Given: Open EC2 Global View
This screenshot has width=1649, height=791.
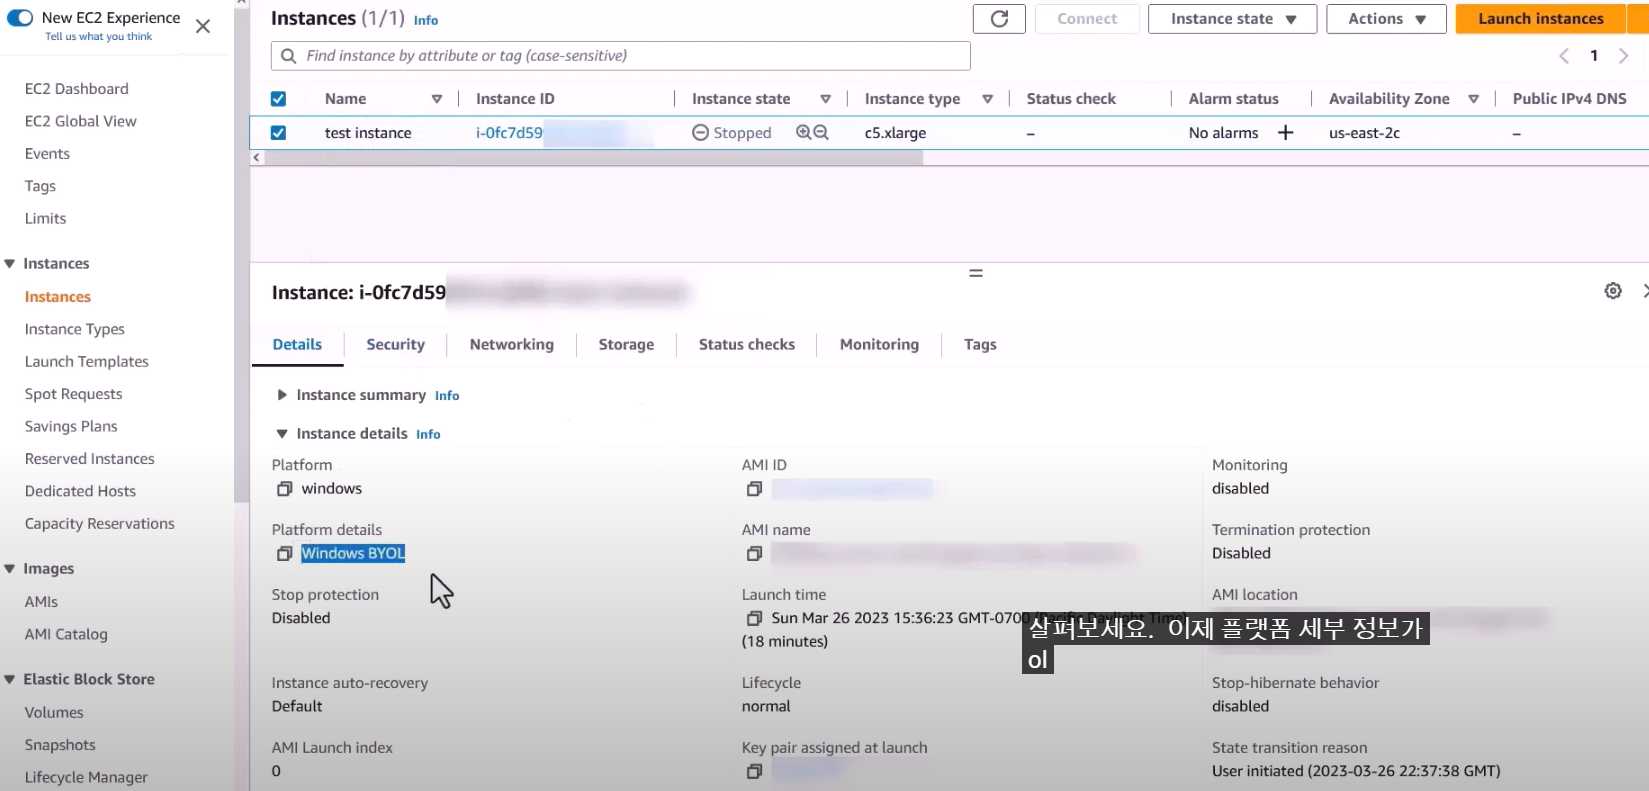Looking at the screenshot, I should pyautogui.click(x=81, y=121).
